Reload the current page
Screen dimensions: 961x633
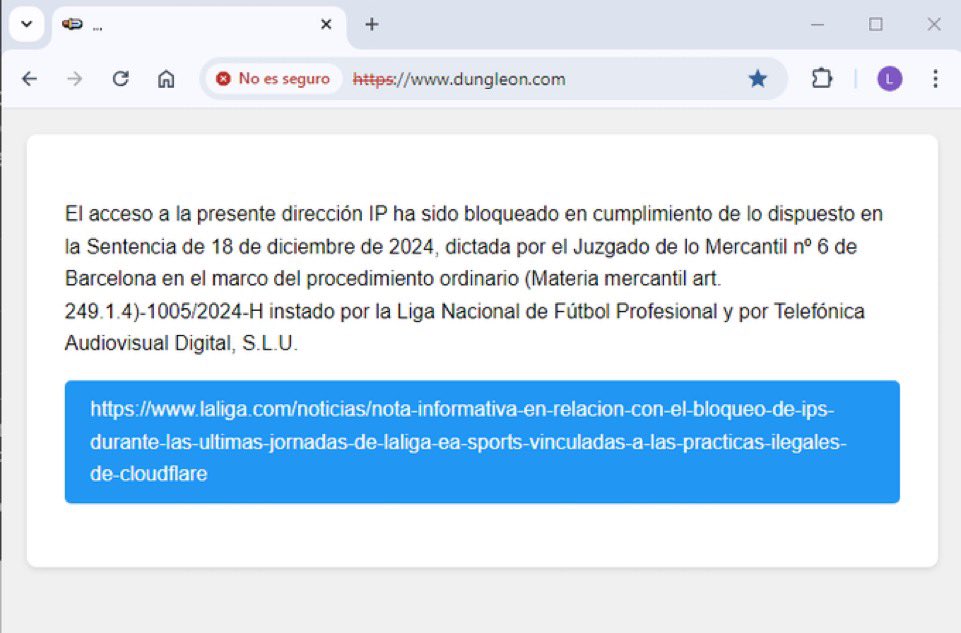121,79
